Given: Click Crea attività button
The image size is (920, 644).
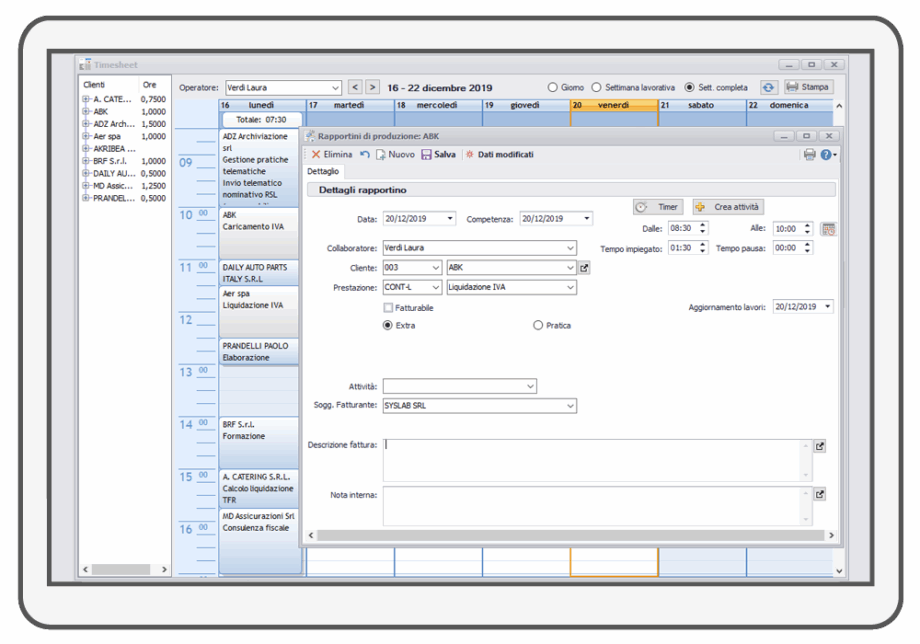Looking at the screenshot, I should click(x=728, y=207).
